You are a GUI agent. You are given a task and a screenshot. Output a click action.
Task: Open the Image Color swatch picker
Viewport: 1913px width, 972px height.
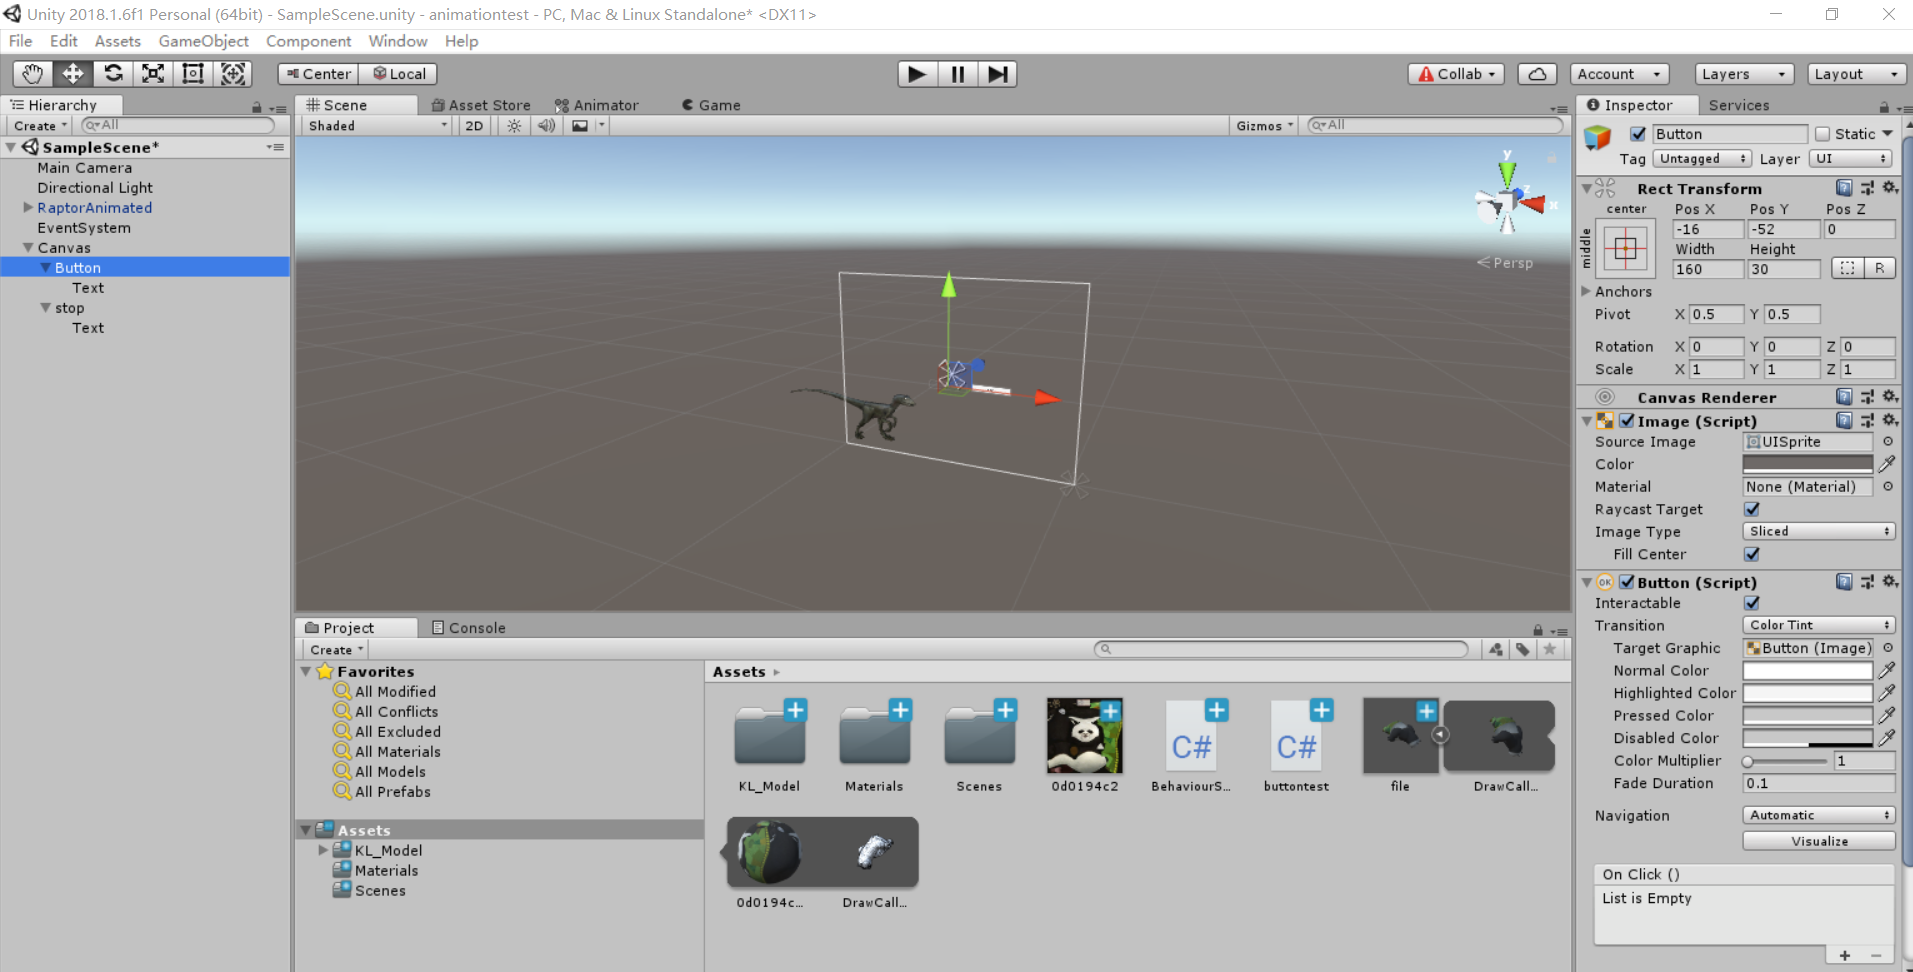(1806, 464)
